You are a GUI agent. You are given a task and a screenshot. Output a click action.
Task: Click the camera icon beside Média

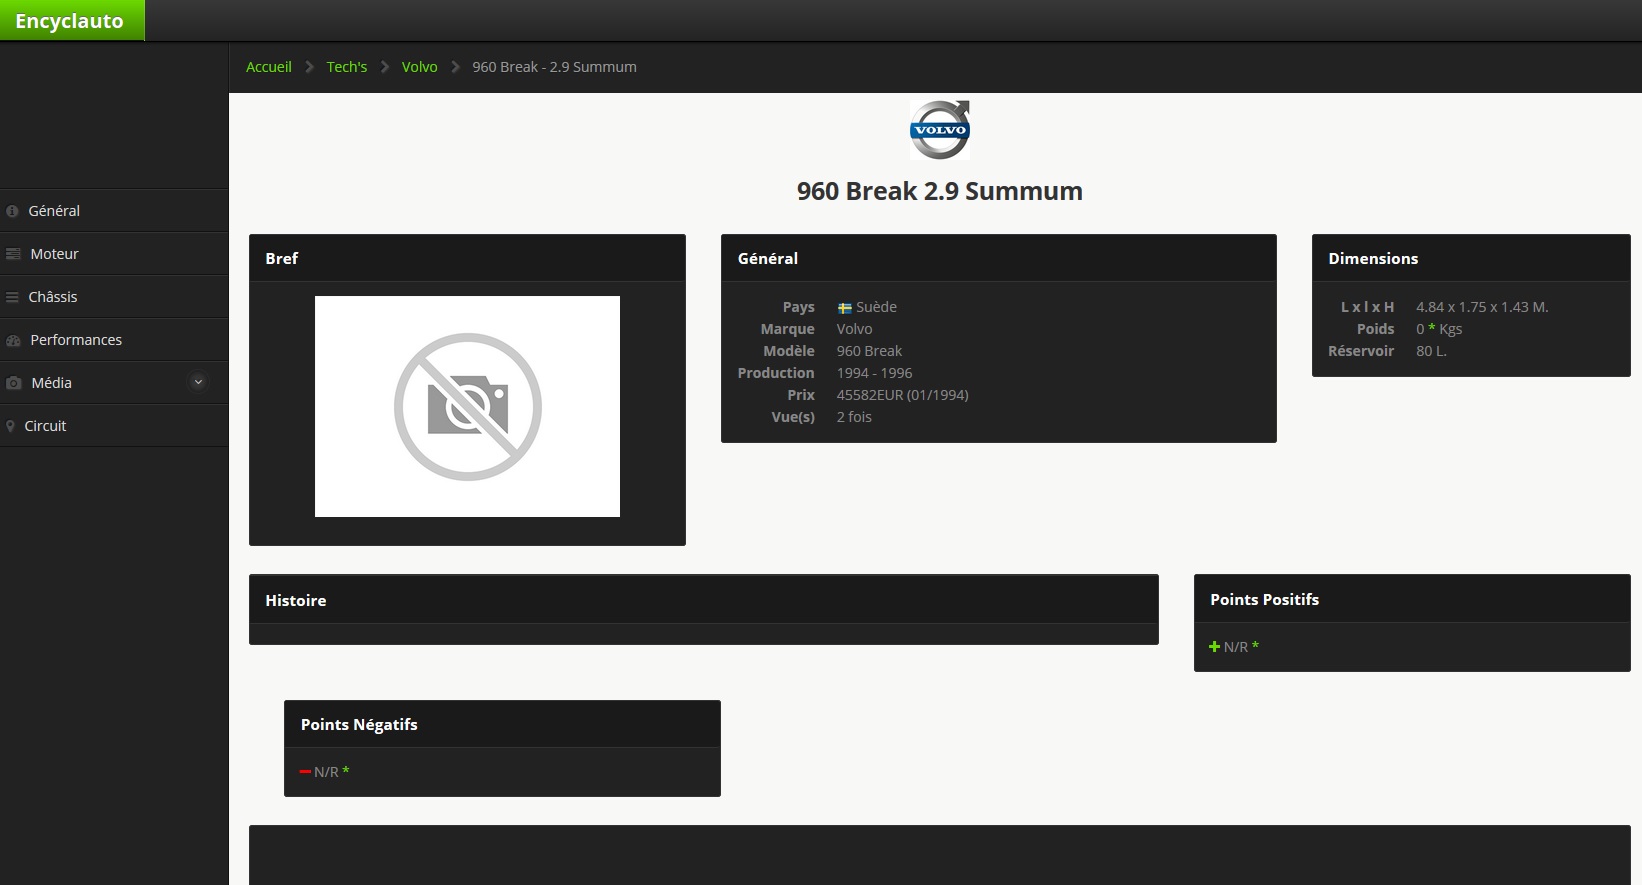pos(14,383)
